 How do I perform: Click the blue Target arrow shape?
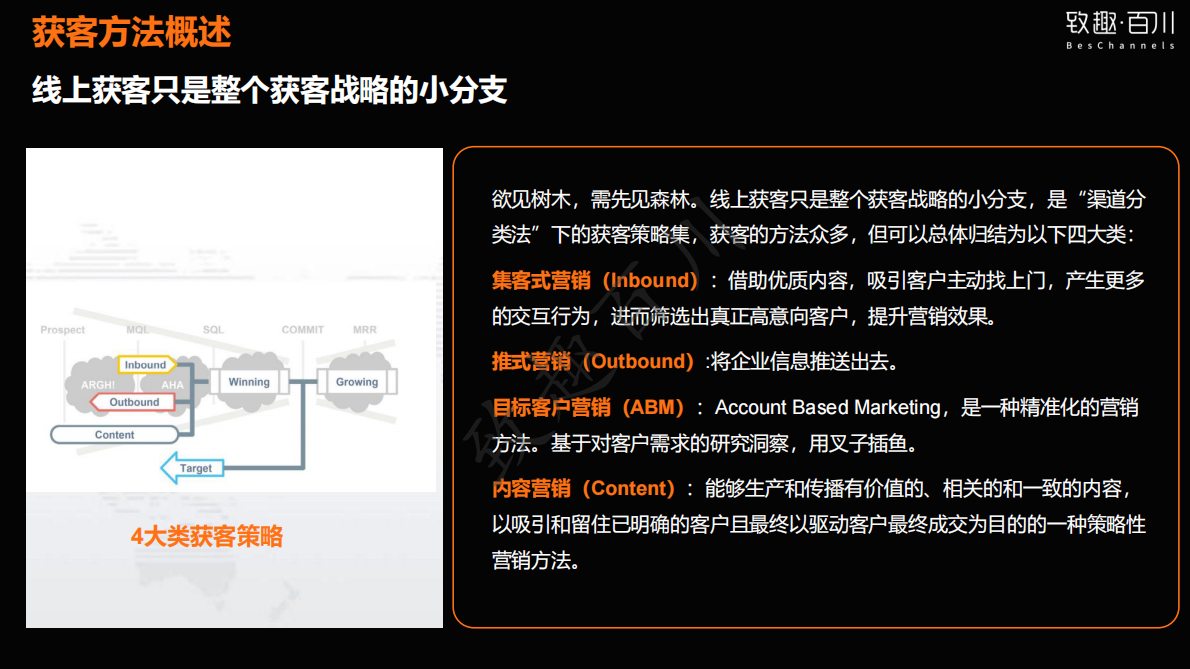[193, 467]
